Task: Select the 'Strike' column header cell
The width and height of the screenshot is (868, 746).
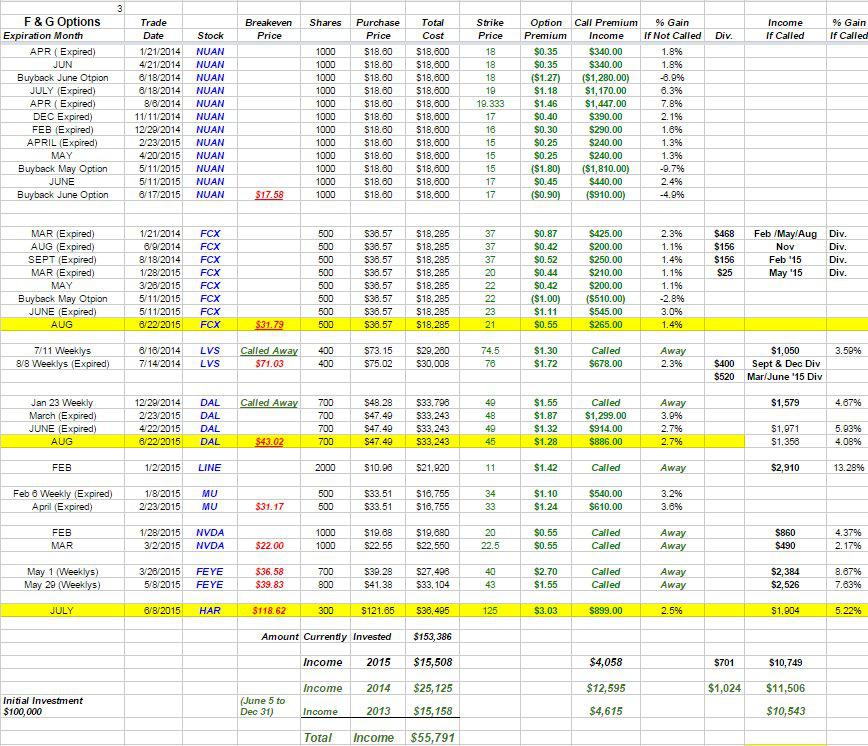Action: [x=490, y=23]
